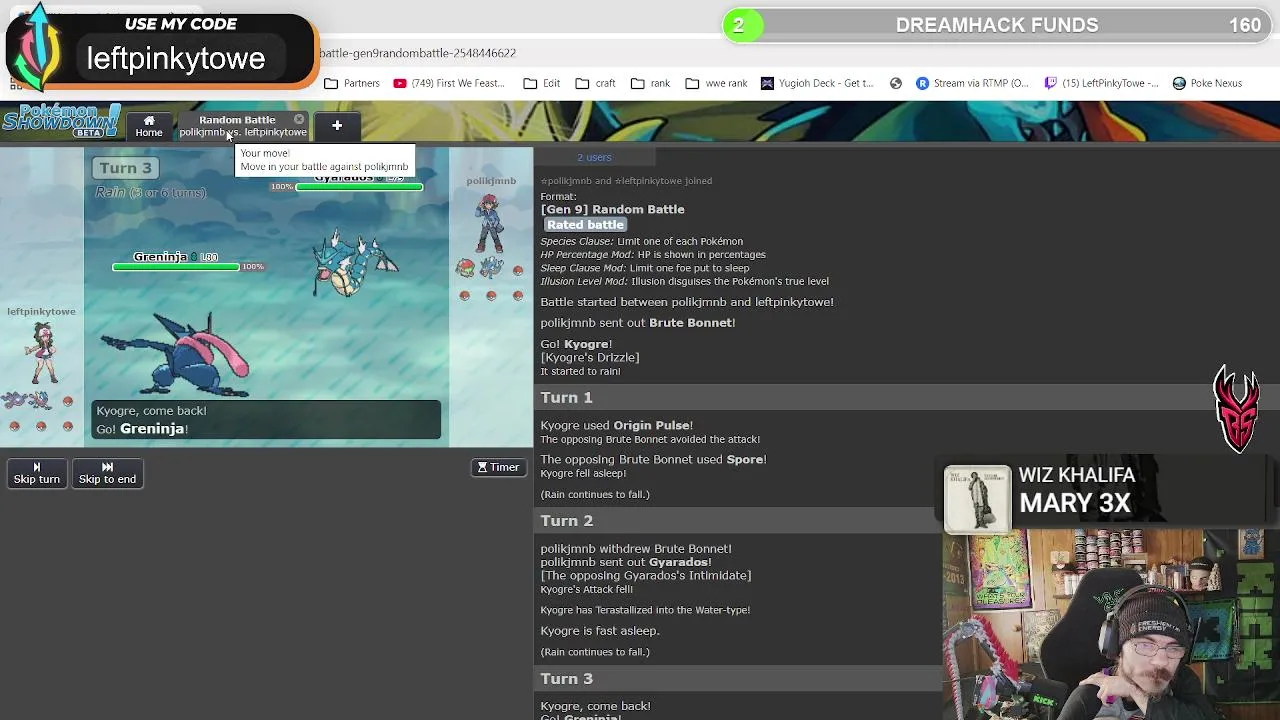Viewport: 1280px width, 720px height.
Task: Click Greninja's HP bar
Action: 176,267
